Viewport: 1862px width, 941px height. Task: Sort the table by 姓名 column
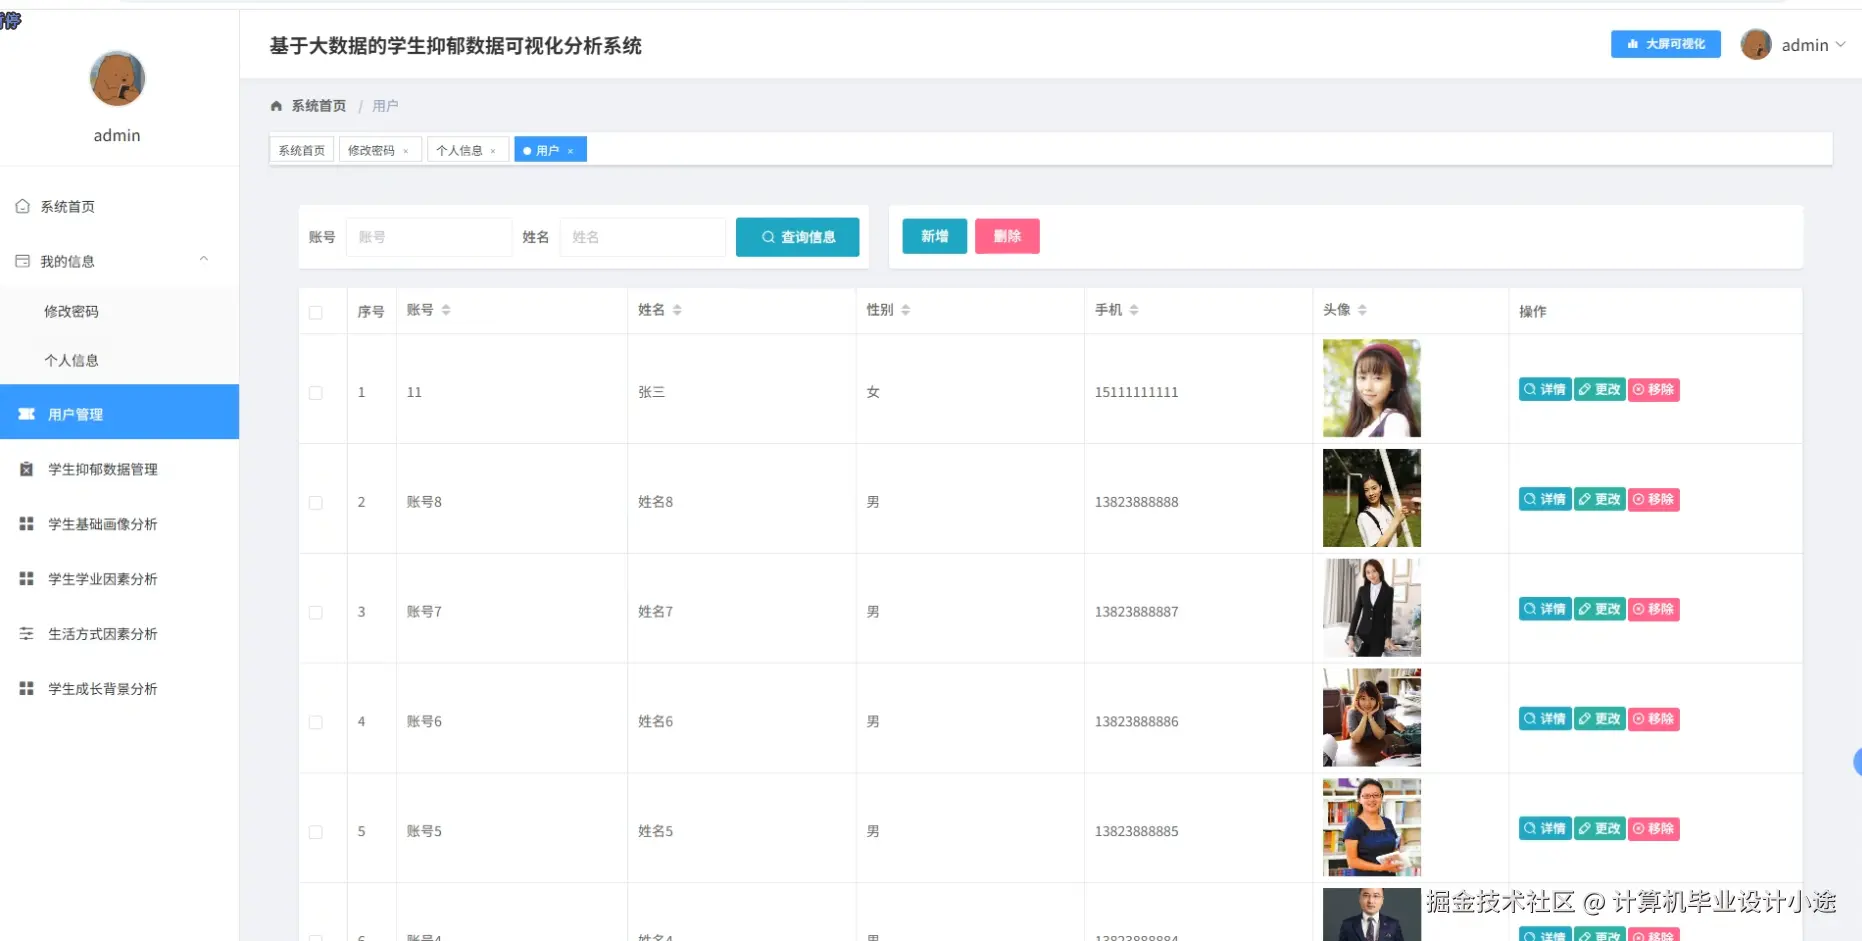click(x=677, y=310)
